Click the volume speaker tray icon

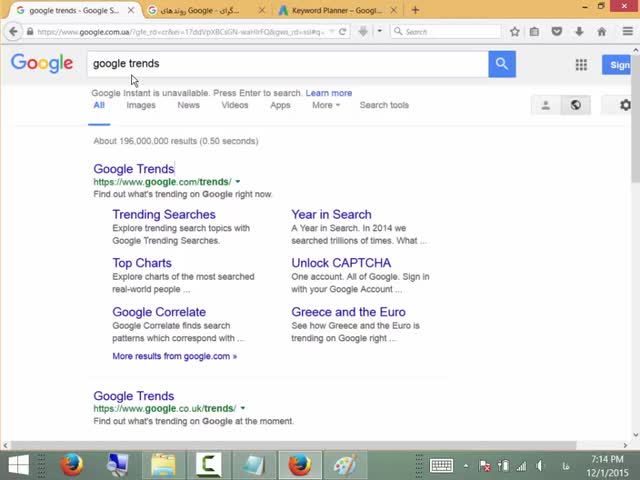tap(540, 466)
